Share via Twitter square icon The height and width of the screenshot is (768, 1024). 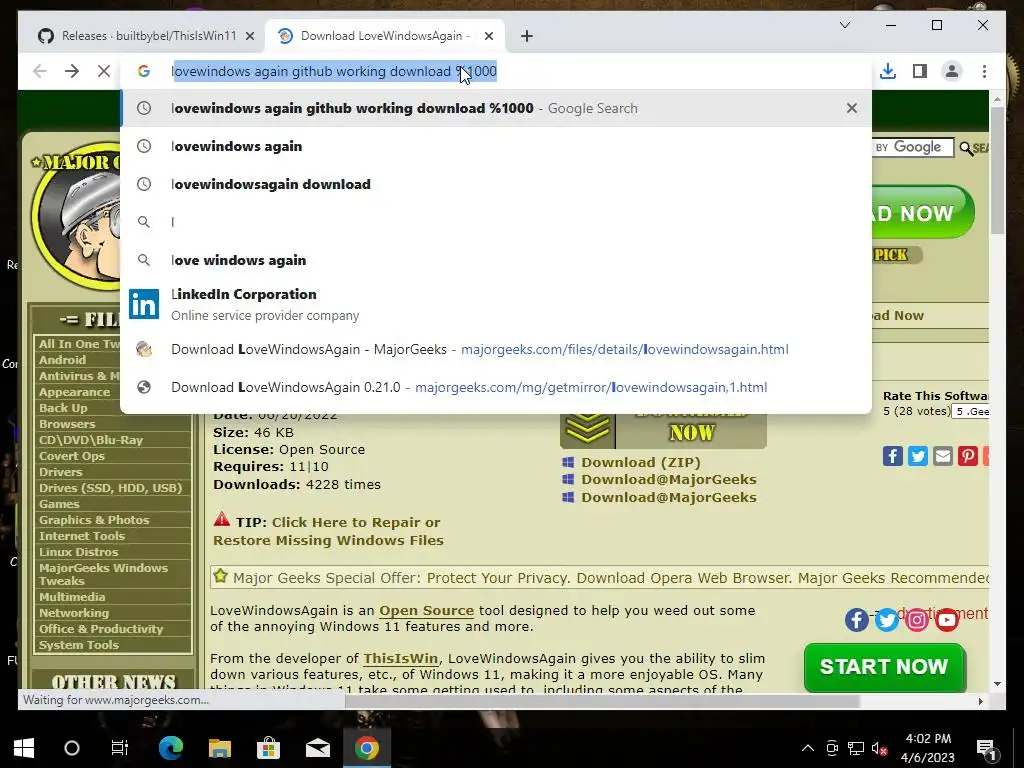[918, 456]
